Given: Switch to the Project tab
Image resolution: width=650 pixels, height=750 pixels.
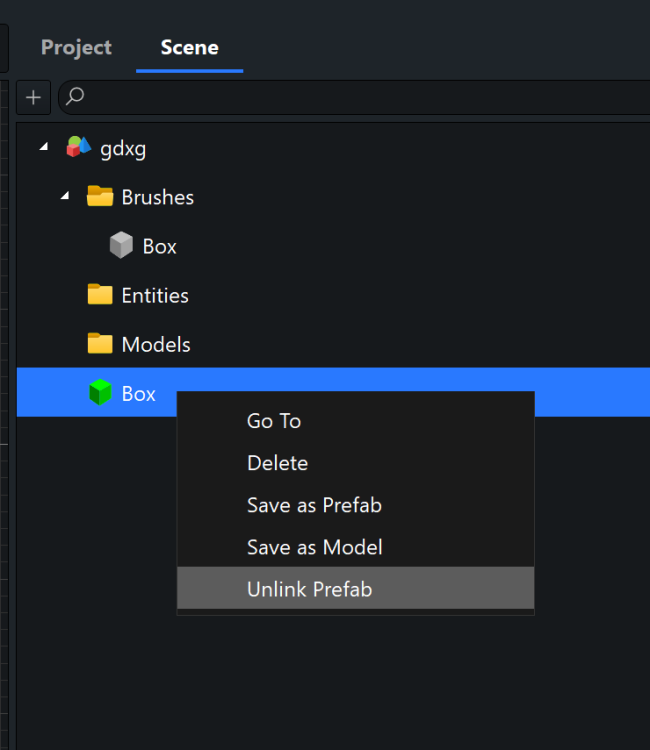Looking at the screenshot, I should click(x=76, y=47).
